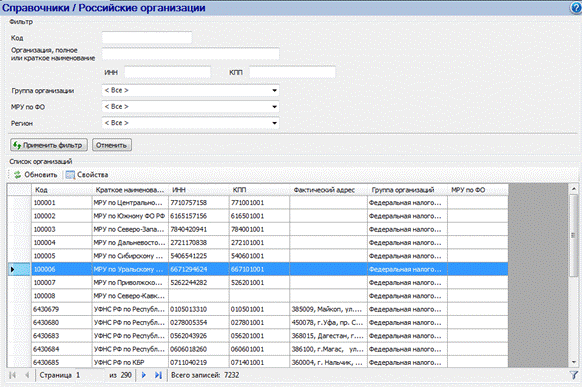The width and height of the screenshot is (582, 387).
Task: Open Свойства properties toolbar button
Action: click(87, 175)
